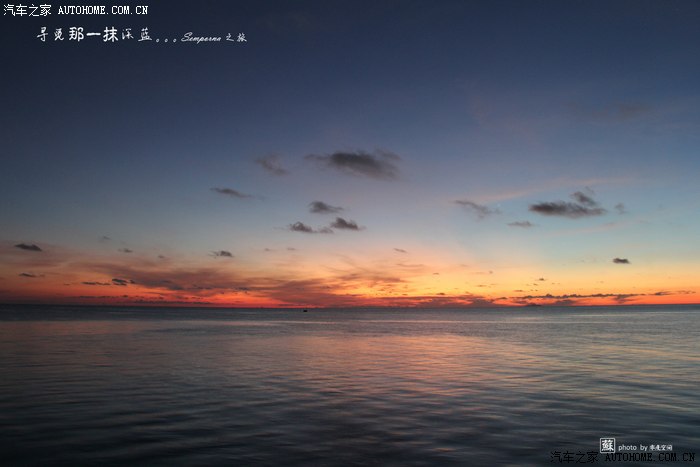Click the 汽车之家 text at bottom right
This screenshot has width=700, height=467.
tap(573, 458)
